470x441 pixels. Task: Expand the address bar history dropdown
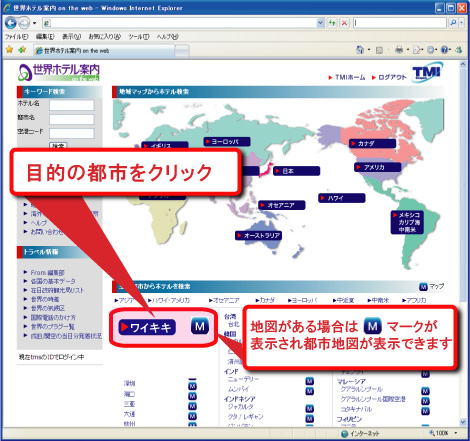click(x=320, y=23)
